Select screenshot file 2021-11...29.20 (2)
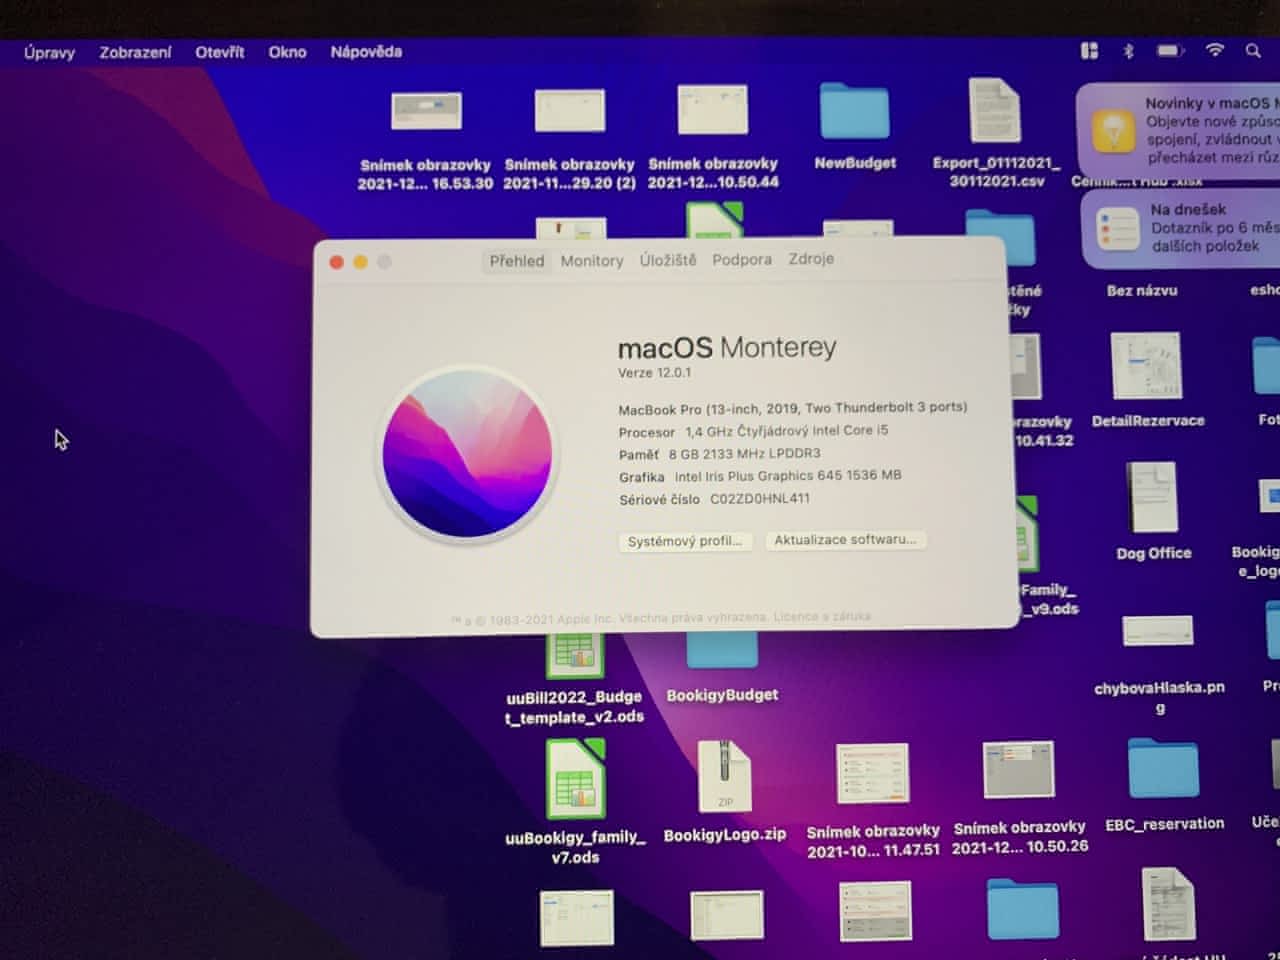1280x960 pixels. (570, 111)
